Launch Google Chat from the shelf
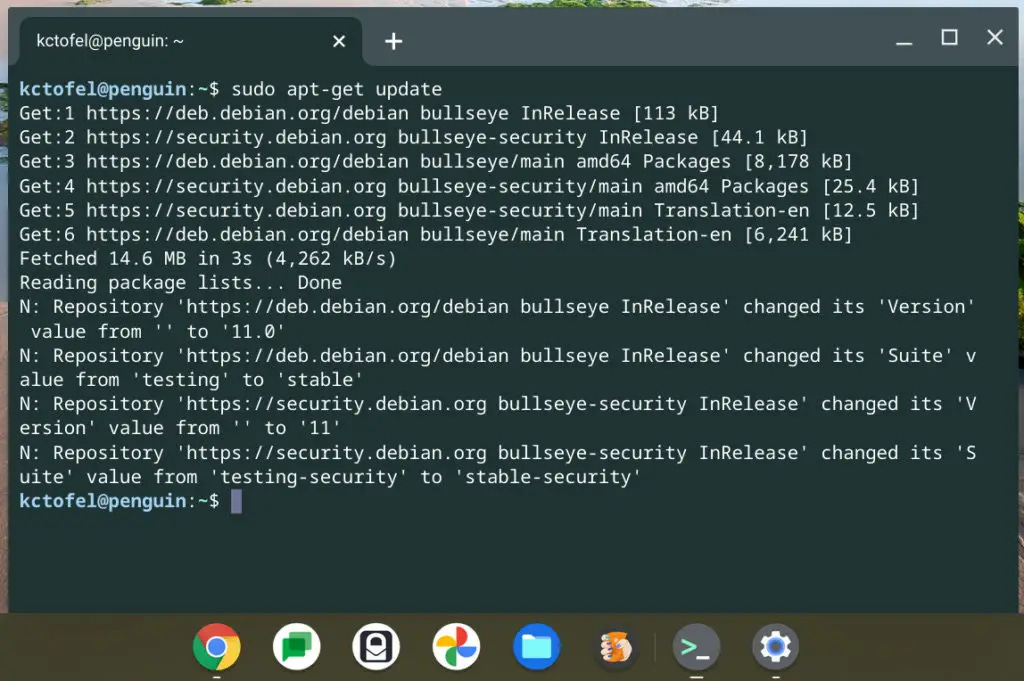The width and height of the screenshot is (1024, 681). pyautogui.click(x=296, y=647)
